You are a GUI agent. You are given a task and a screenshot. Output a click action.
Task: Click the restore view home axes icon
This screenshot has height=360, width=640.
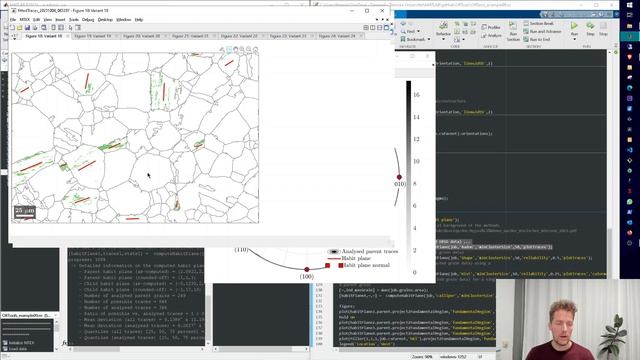click(256, 49)
